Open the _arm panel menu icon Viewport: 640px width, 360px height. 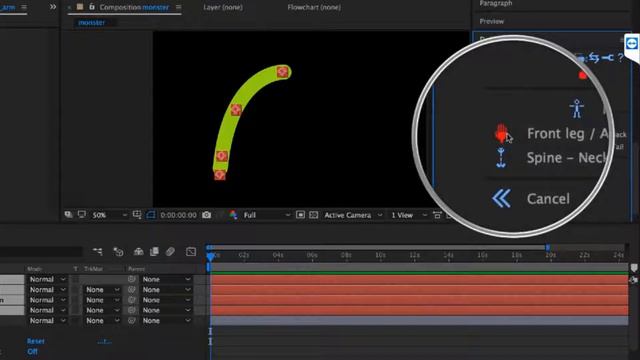24,7
